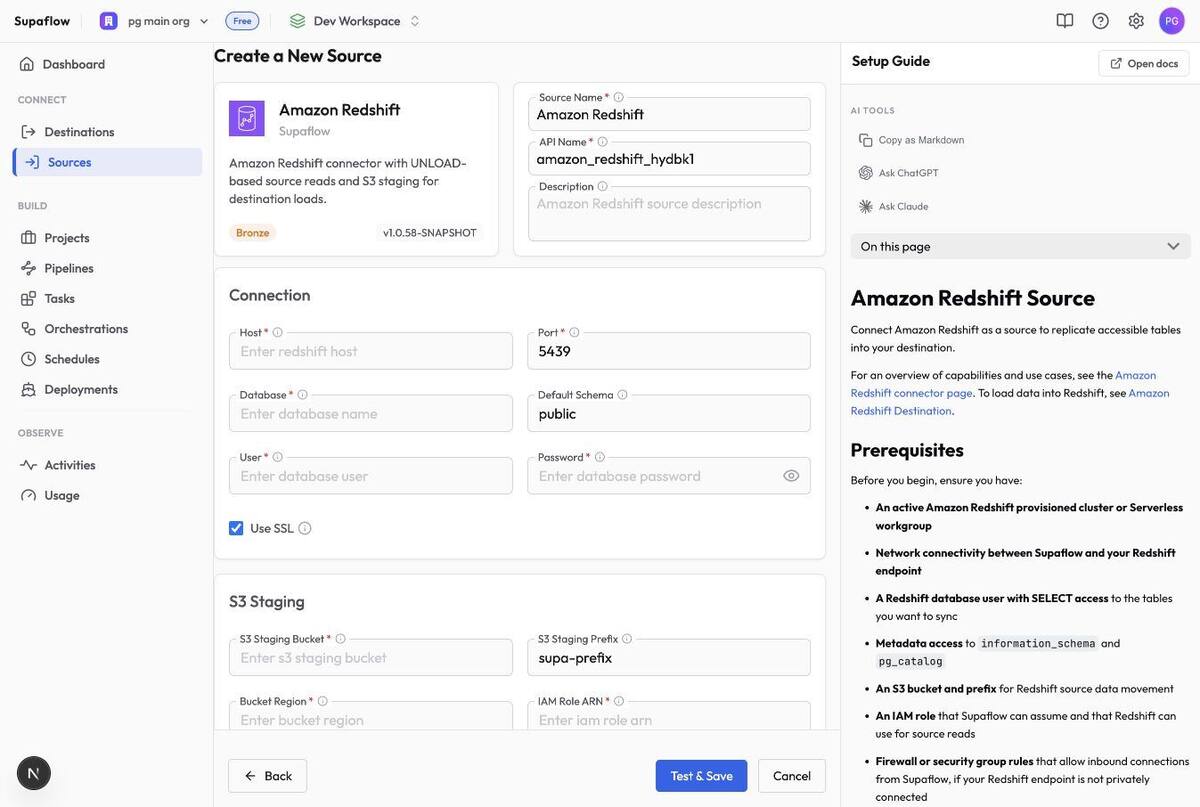Open the documentation book icon in header
The height and width of the screenshot is (807, 1200).
(1065, 20)
